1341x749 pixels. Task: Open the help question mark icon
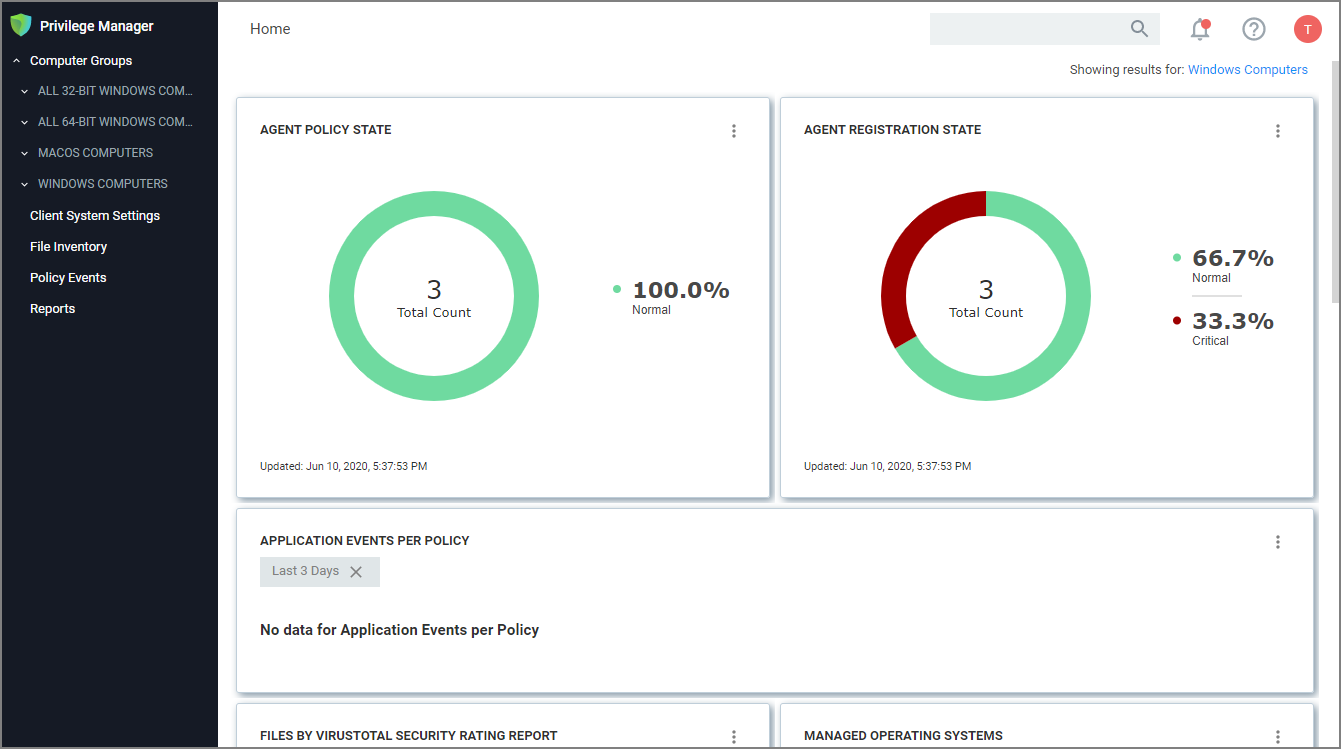(x=1253, y=29)
